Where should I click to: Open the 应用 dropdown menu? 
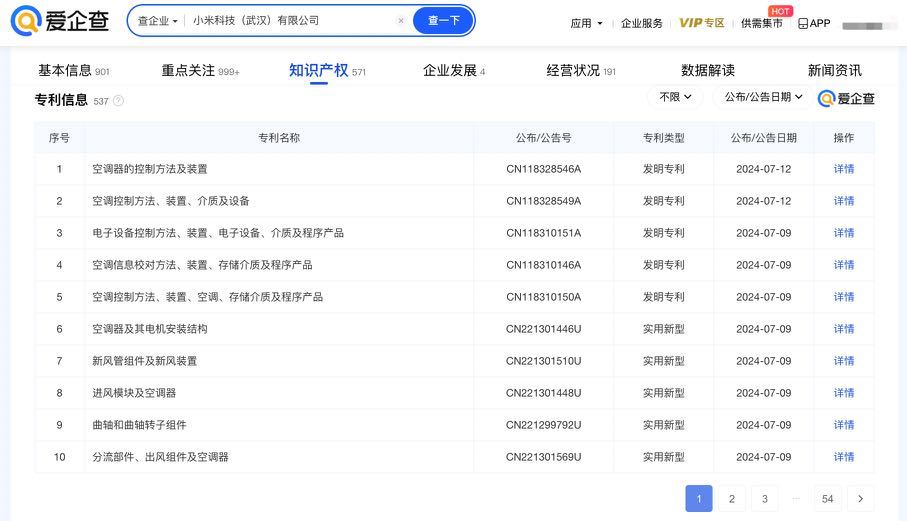587,23
